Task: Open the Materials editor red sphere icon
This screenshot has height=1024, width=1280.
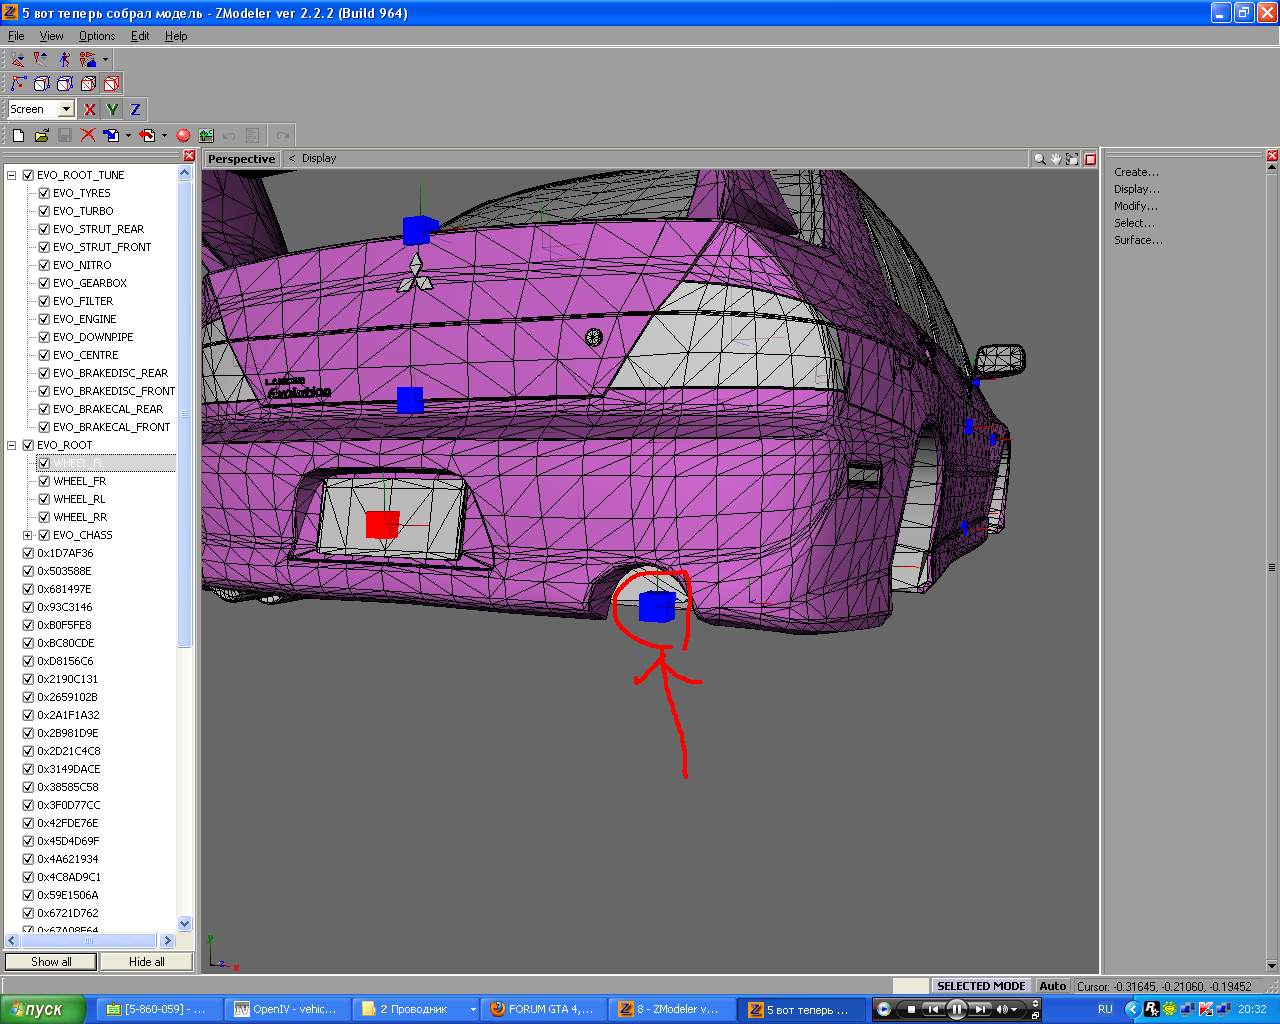Action: tap(183, 135)
